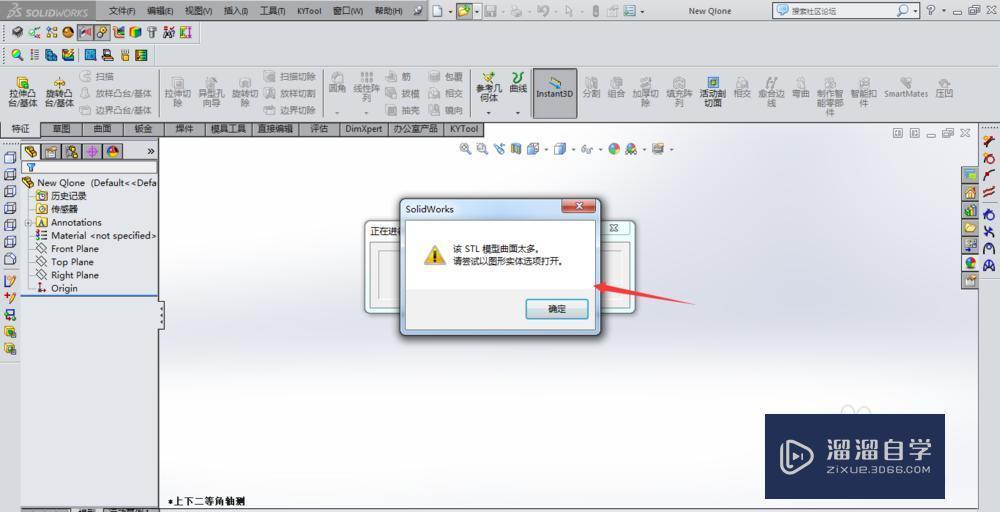
Task: Click the Help question mark icon
Action: (931, 10)
